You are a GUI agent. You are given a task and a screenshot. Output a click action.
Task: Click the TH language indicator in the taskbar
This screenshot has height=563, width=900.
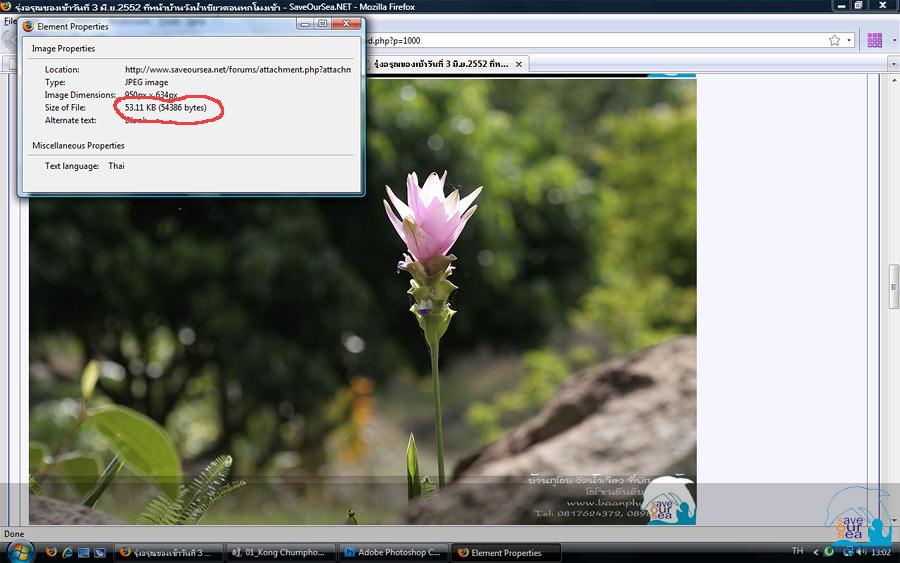797,551
